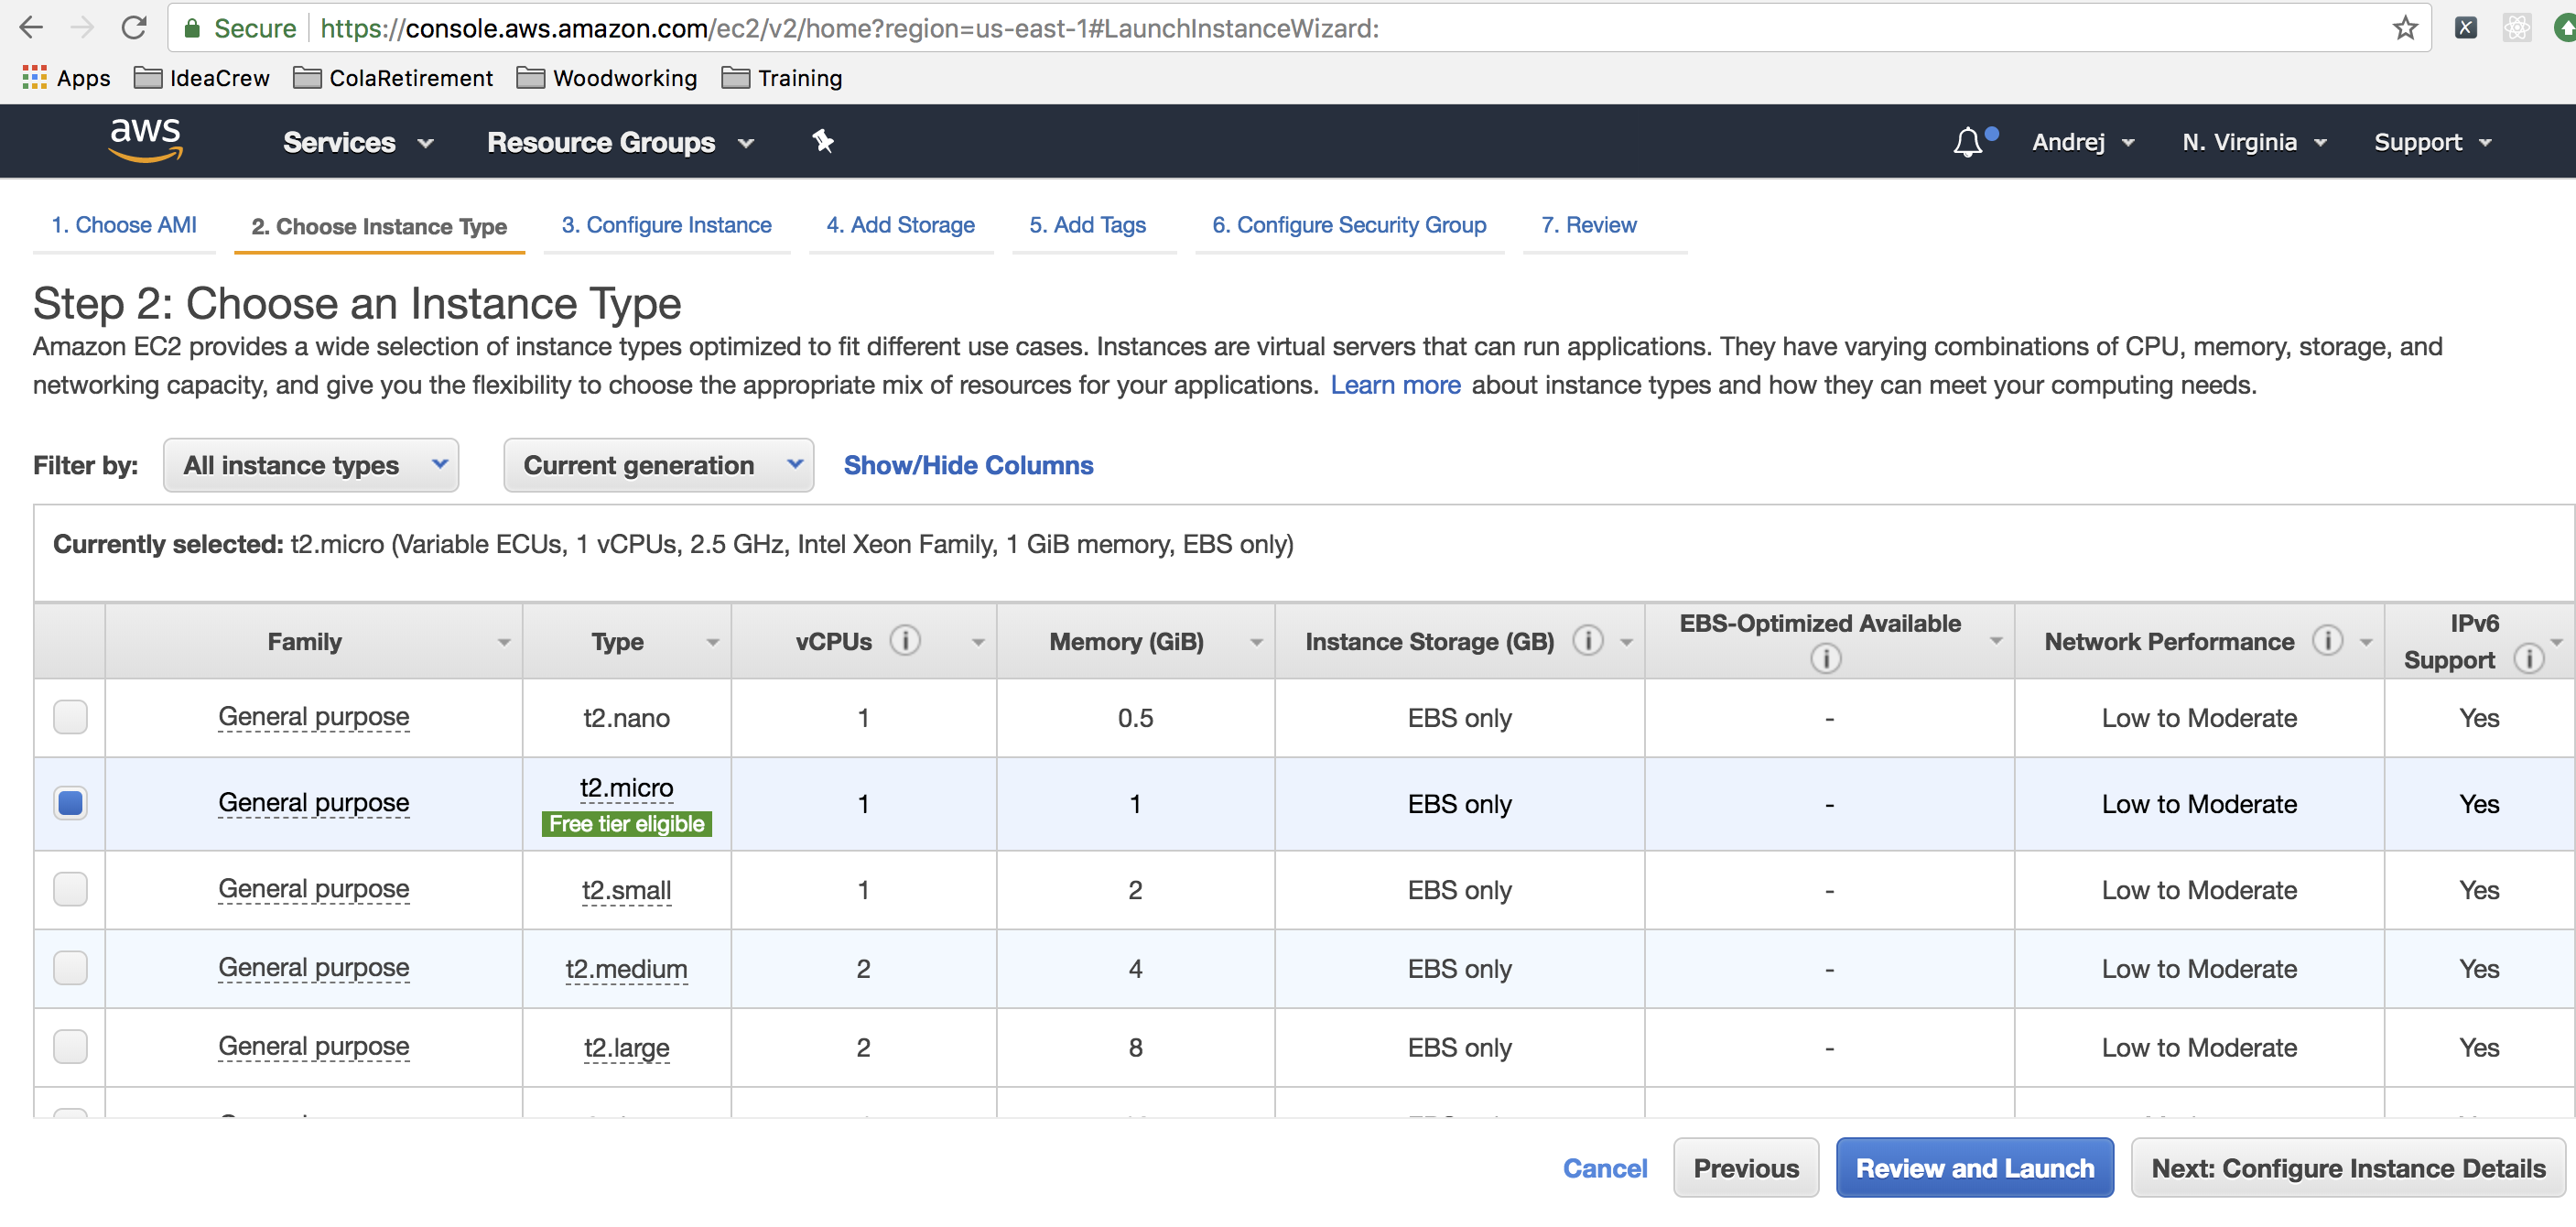Reload the page
Screen dimensions: 2576x1227
[134, 27]
